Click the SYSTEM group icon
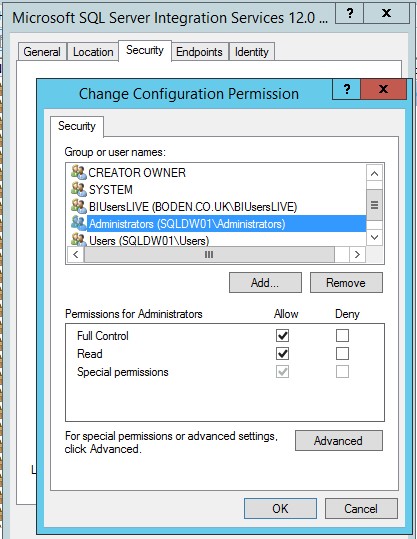 (x=79, y=189)
